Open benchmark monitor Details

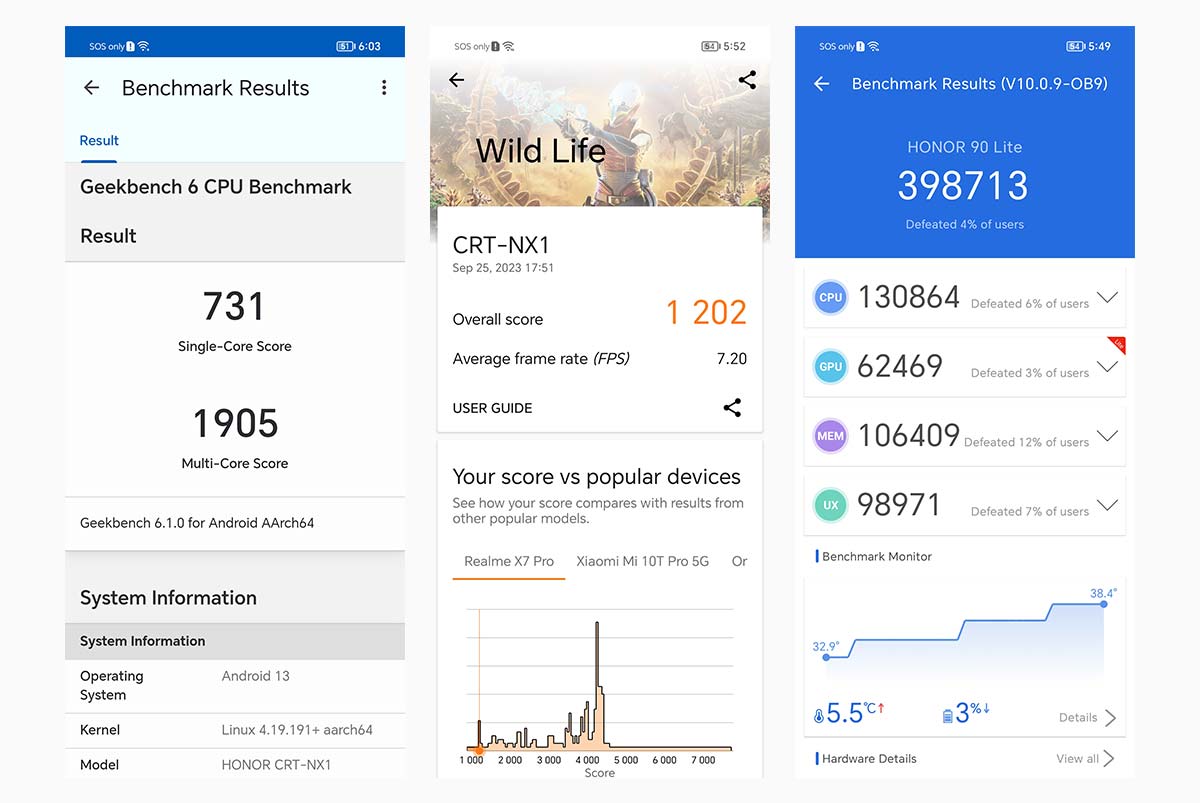click(x=1087, y=717)
